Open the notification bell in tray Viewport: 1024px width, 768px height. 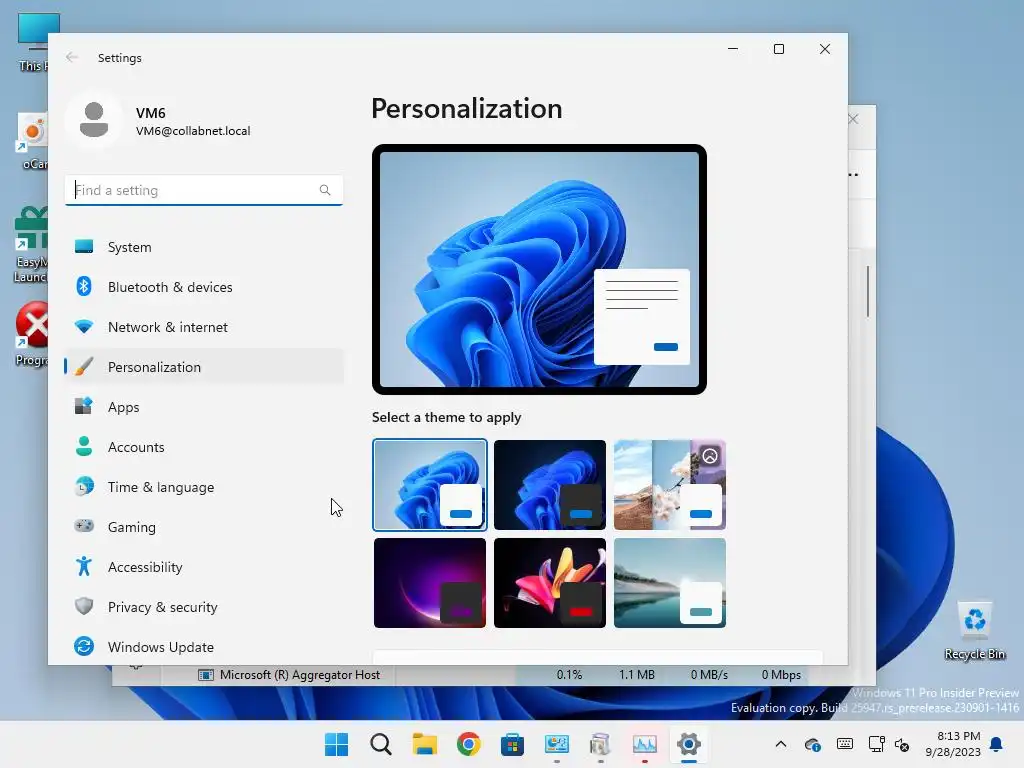coord(997,744)
